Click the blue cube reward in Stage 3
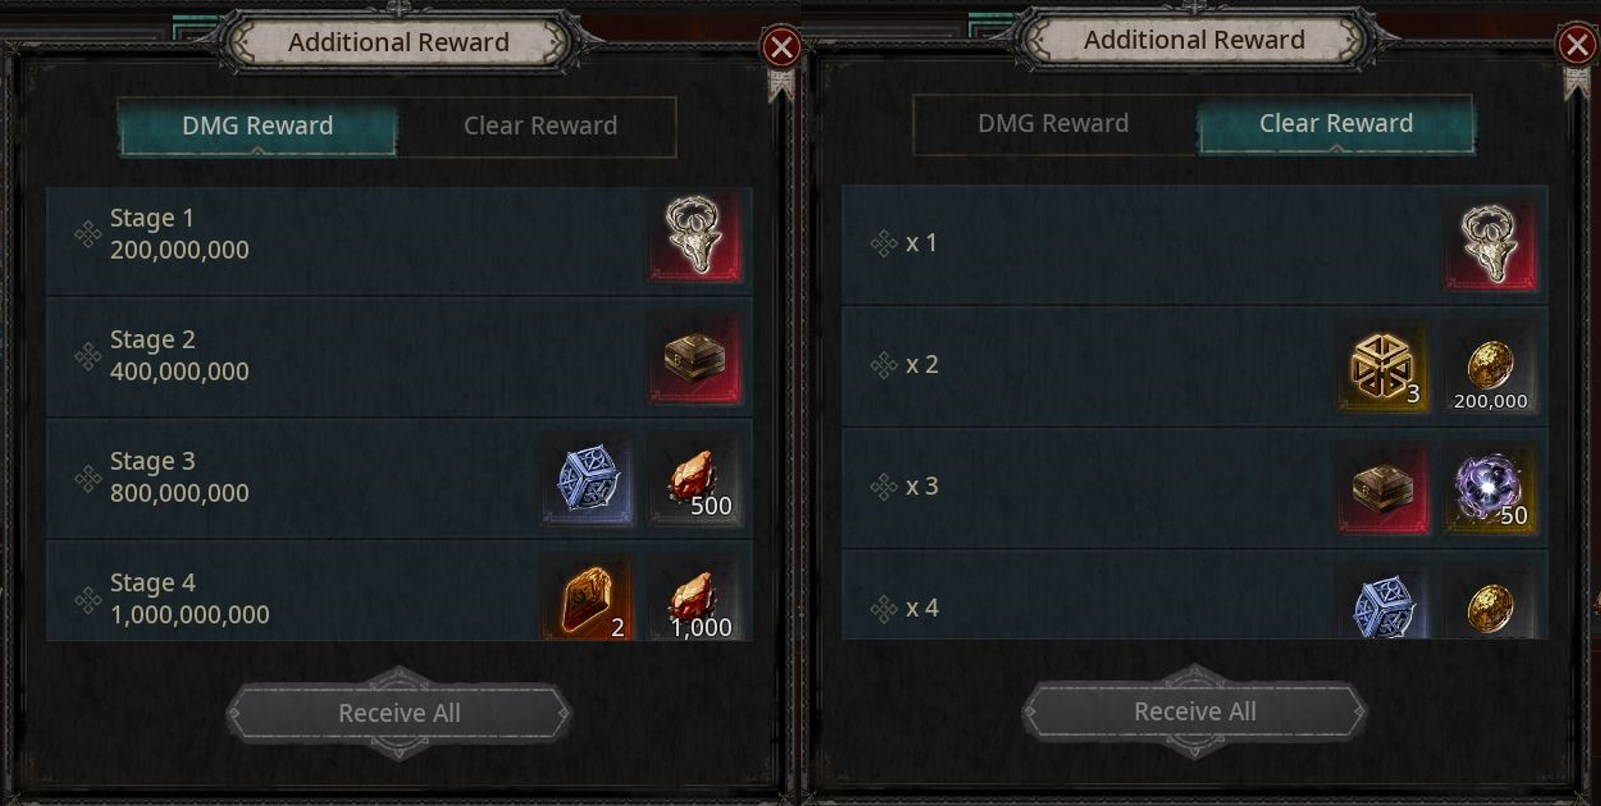Image resolution: width=1601 pixels, height=806 pixels. tap(588, 480)
